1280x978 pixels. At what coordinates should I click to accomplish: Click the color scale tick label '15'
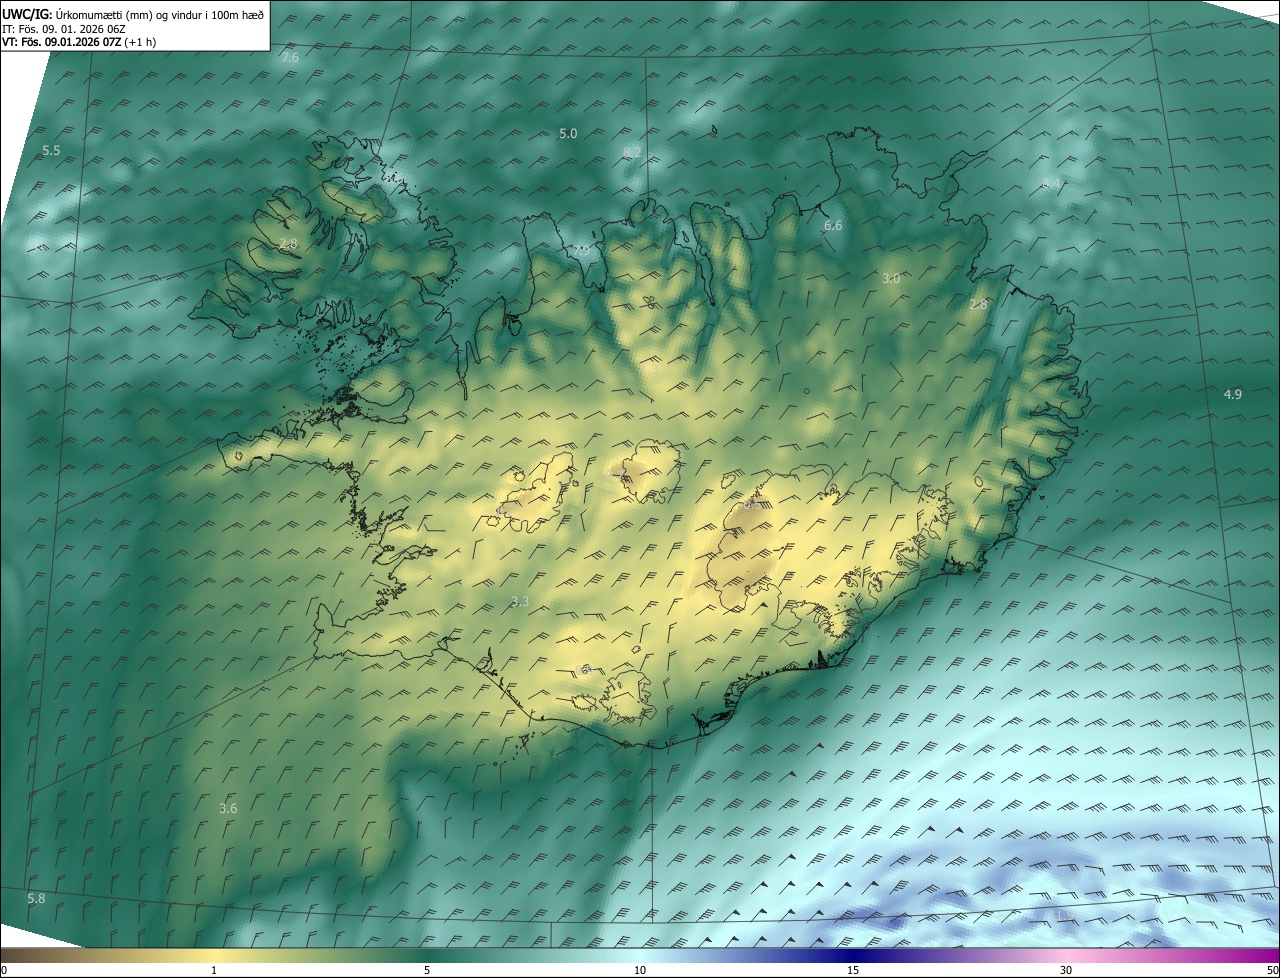point(853,970)
